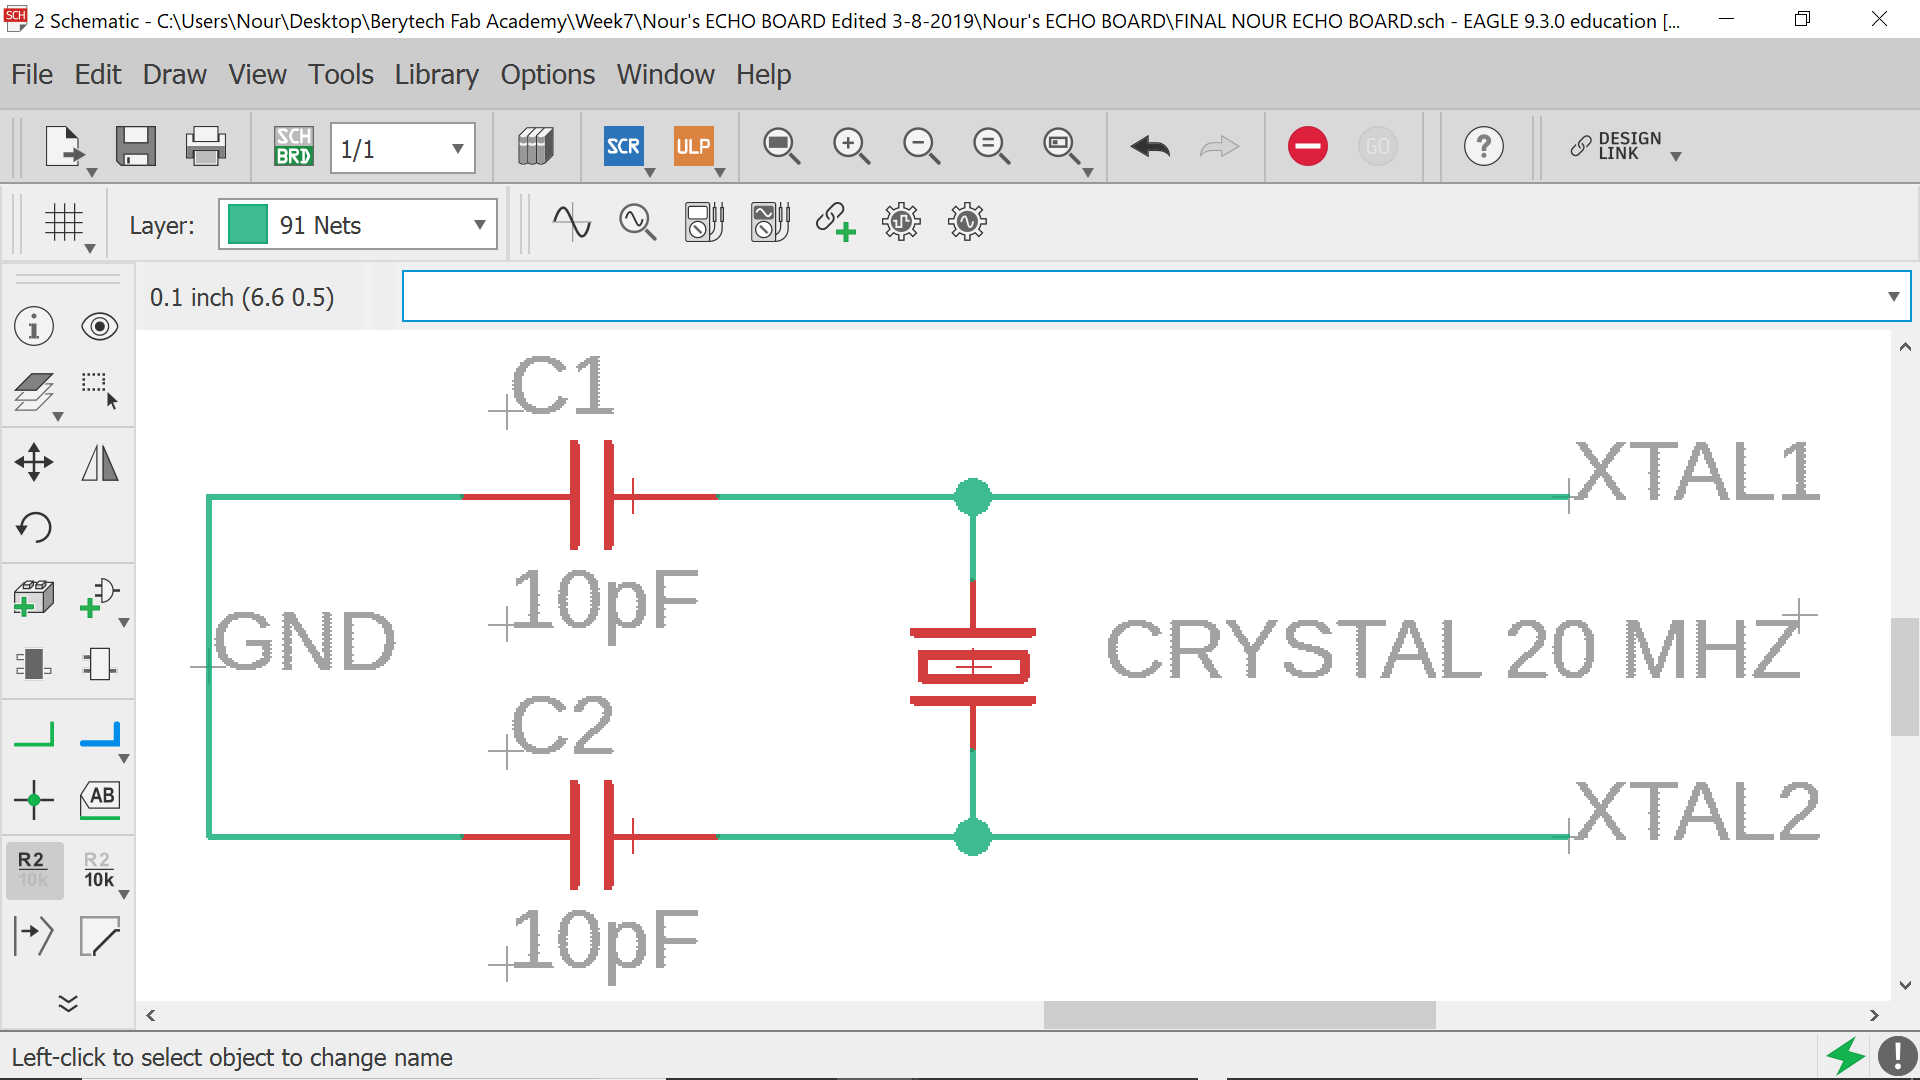1920x1080 pixels.
Task: Click the green Layer color swatch
Action: (x=248, y=225)
